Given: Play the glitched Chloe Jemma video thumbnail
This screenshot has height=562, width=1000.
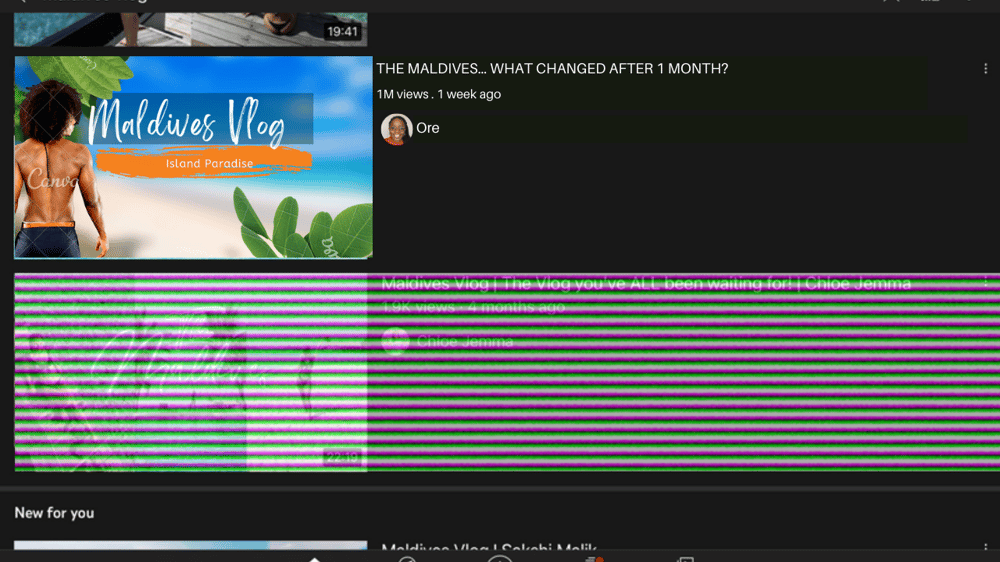Looking at the screenshot, I should pyautogui.click(x=191, y=373).
